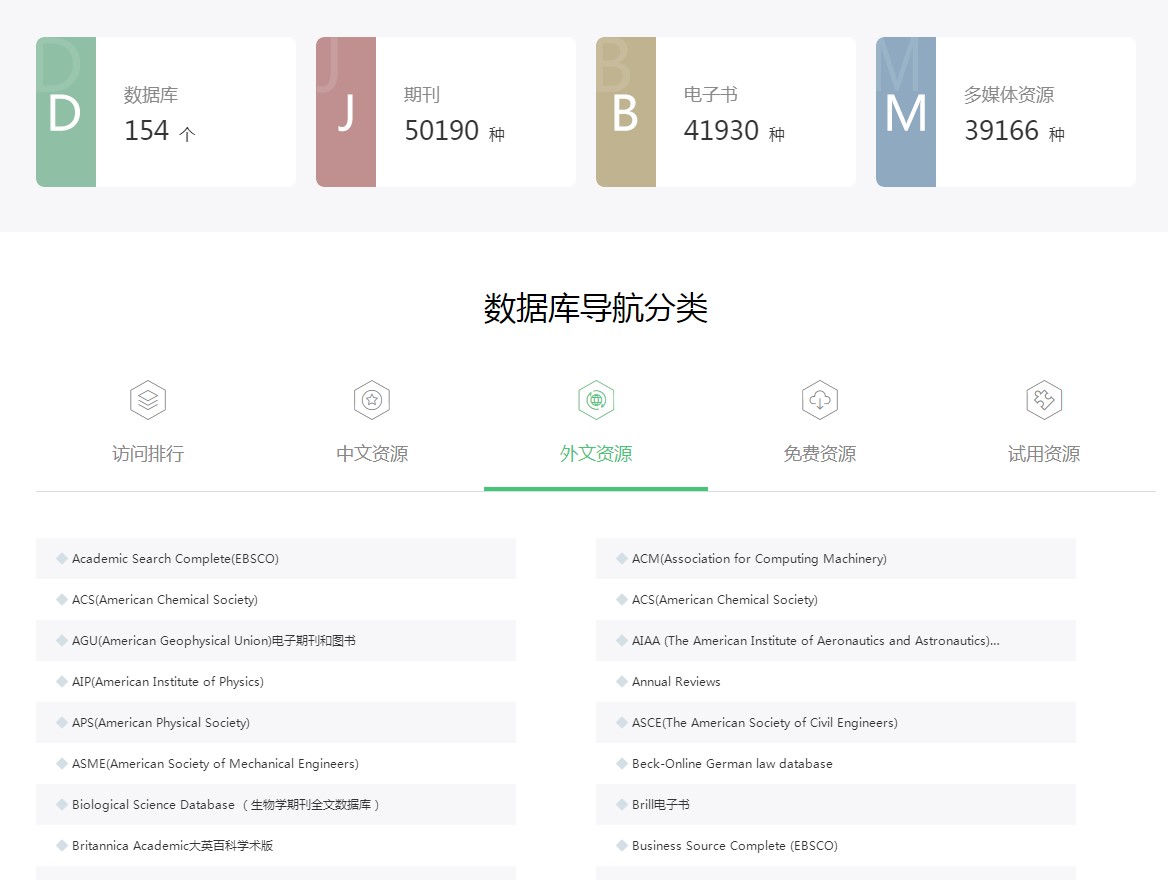This screenshot has width=1168, height=880.
Task: Click the 外文资源 globe hexagon icon
Action: (x=596, y=400)
